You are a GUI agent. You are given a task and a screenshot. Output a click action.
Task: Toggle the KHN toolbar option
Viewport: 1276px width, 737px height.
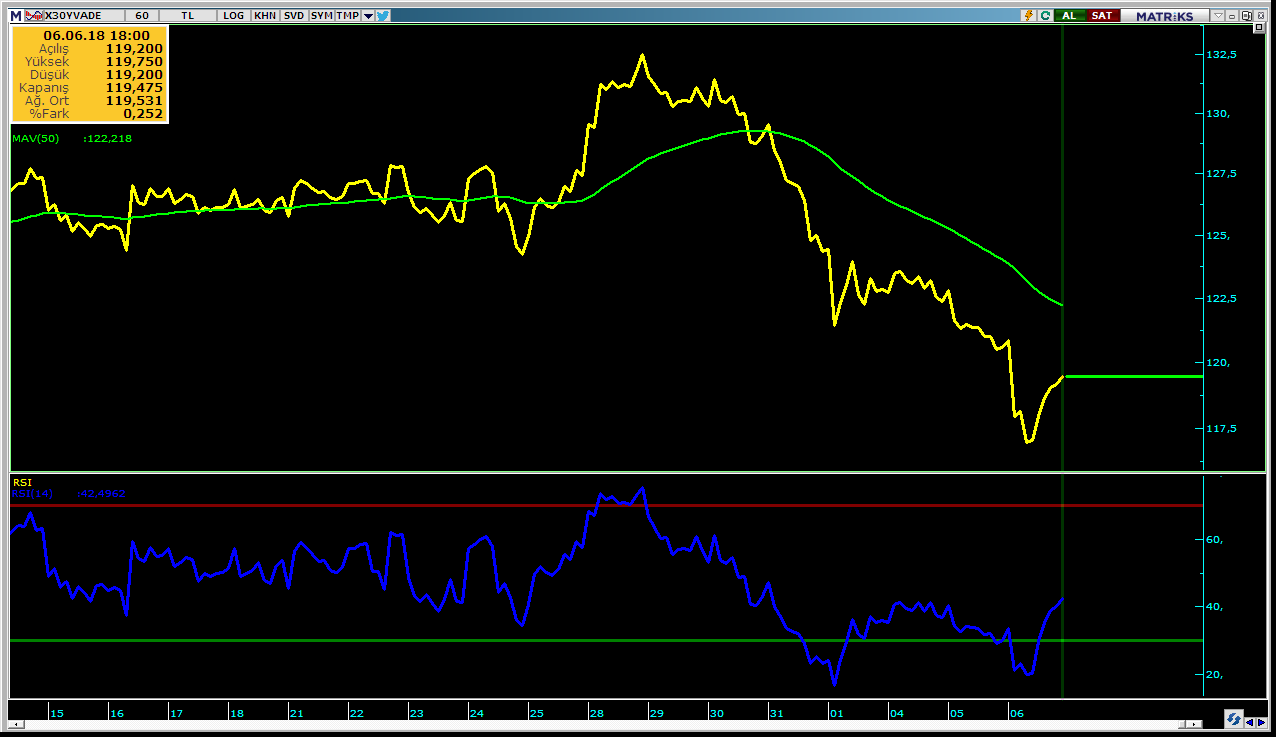[x=265, y=15]
